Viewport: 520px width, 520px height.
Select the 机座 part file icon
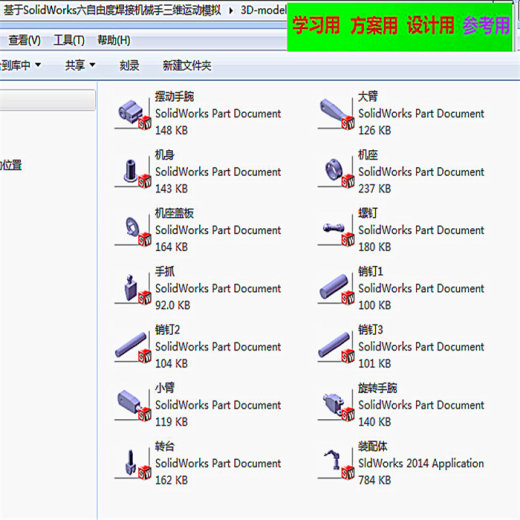(336, 172)
